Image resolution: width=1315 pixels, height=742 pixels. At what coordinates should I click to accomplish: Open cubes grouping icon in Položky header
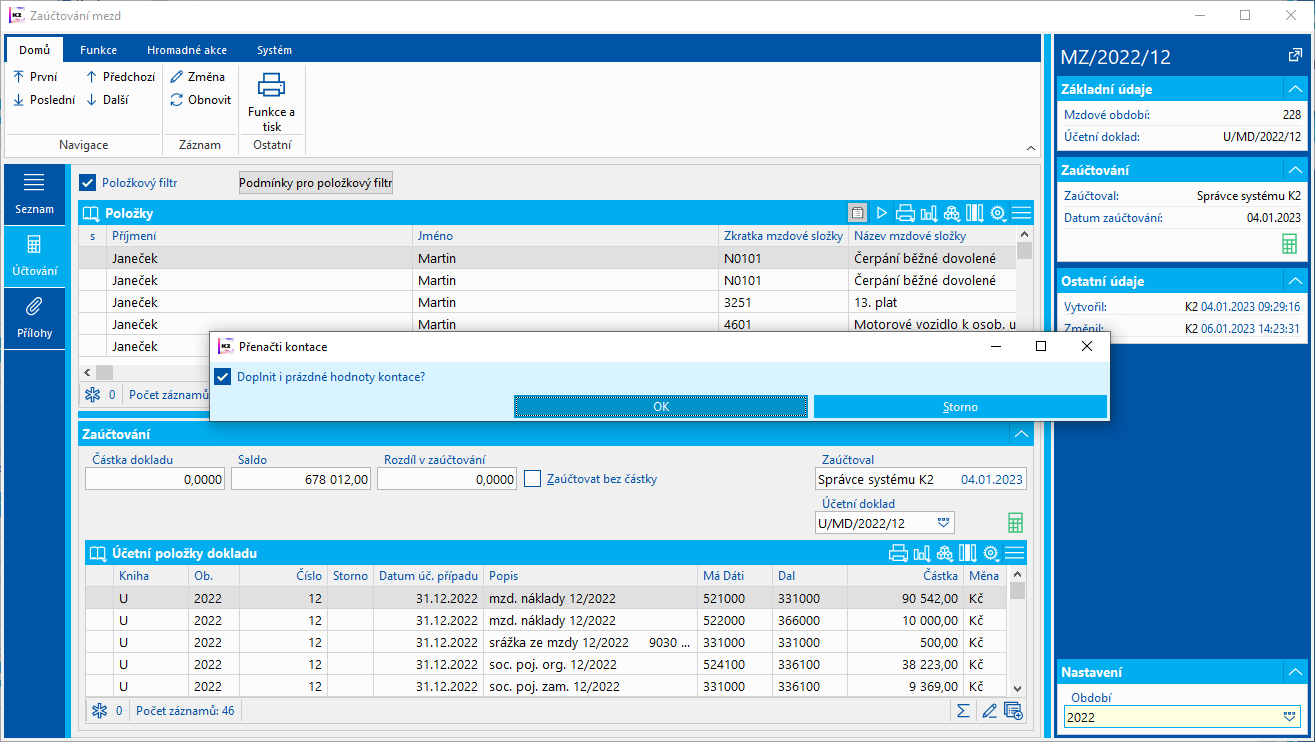951,213
